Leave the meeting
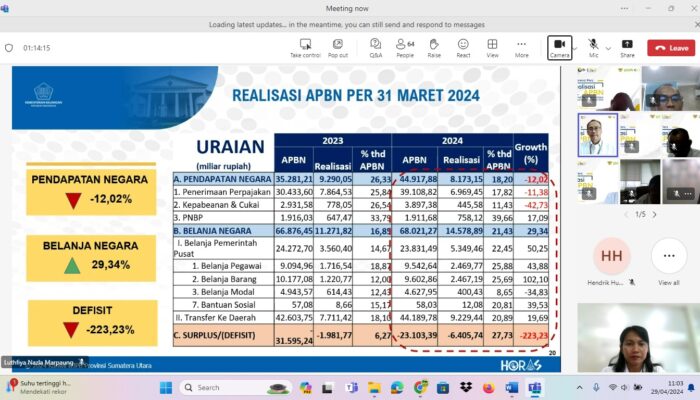700x400 pixels. pyautogui.click(x=671, y=48)
